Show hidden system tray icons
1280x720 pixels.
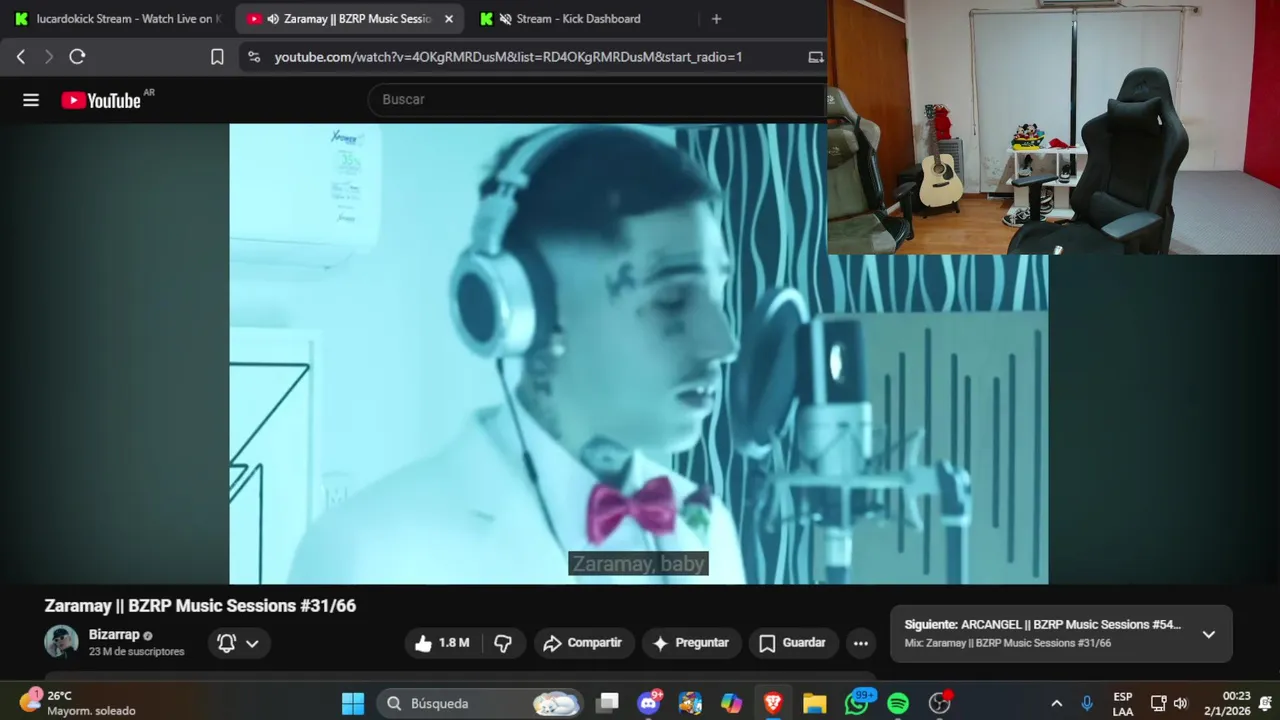coord(1056,704)
